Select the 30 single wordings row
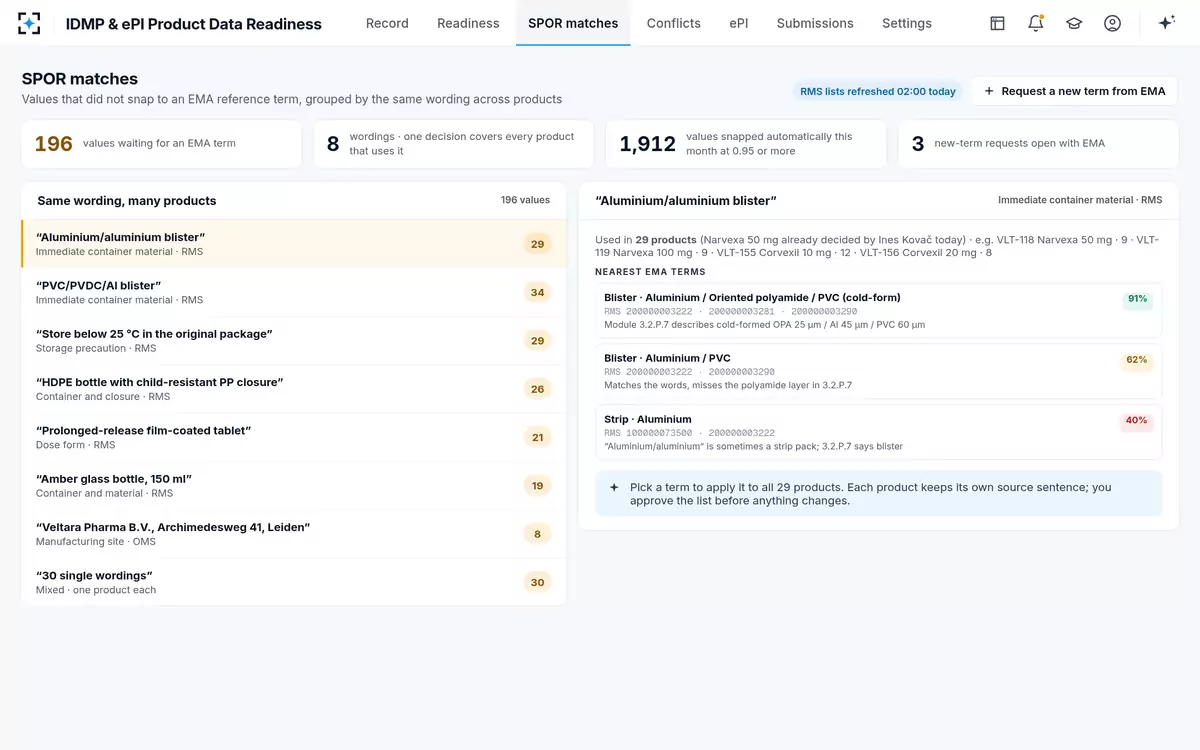Image resolution: width=1200 pixels, height=750 pixels. coord(294,582)
